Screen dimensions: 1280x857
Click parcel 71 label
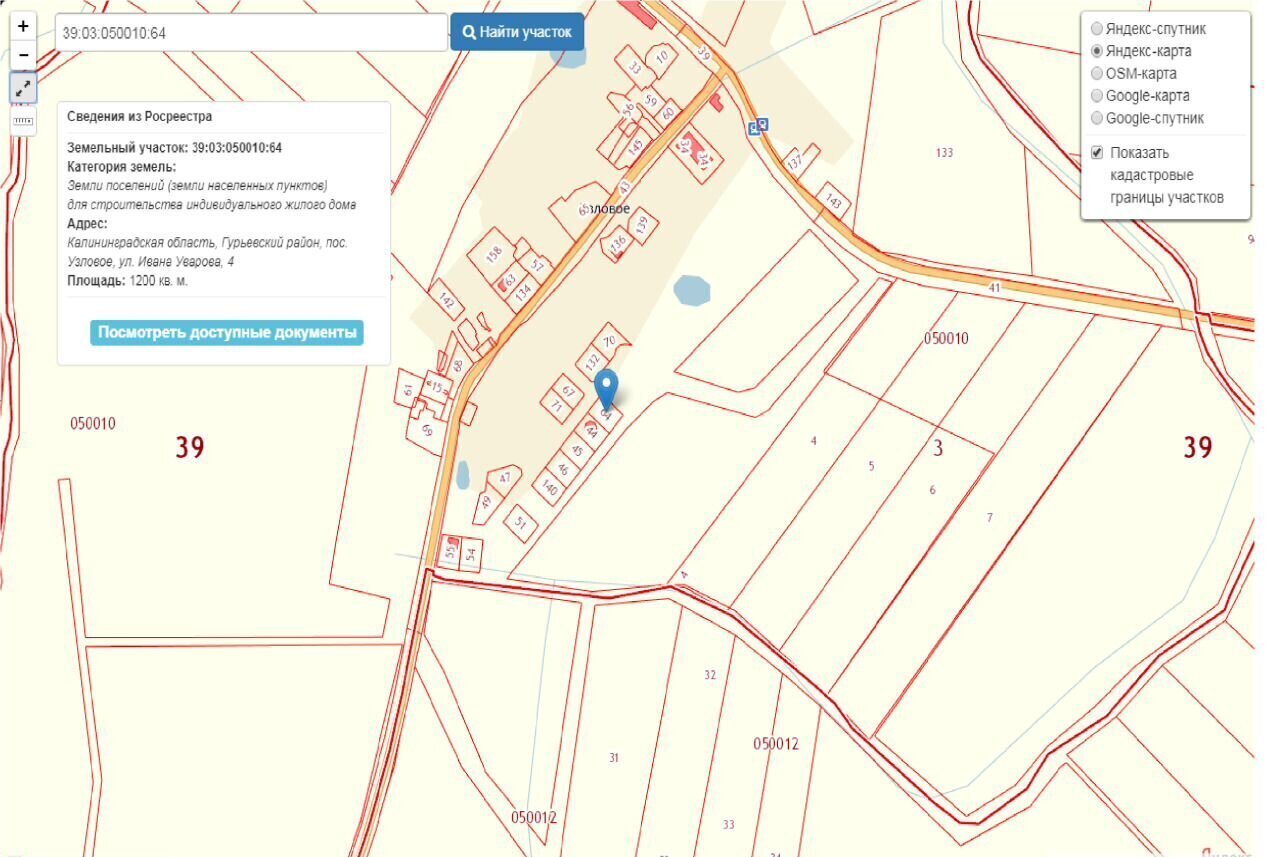[557, 407]
